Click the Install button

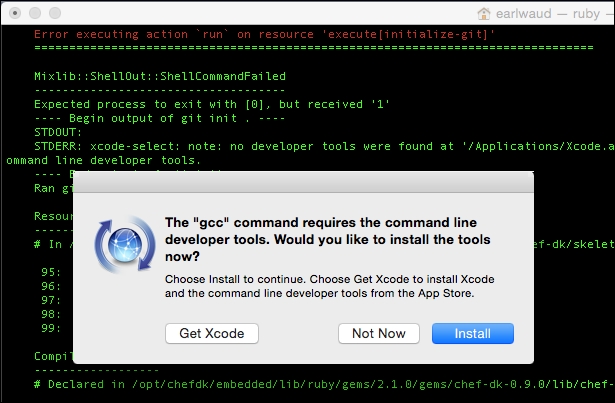(x=473, y=333)
